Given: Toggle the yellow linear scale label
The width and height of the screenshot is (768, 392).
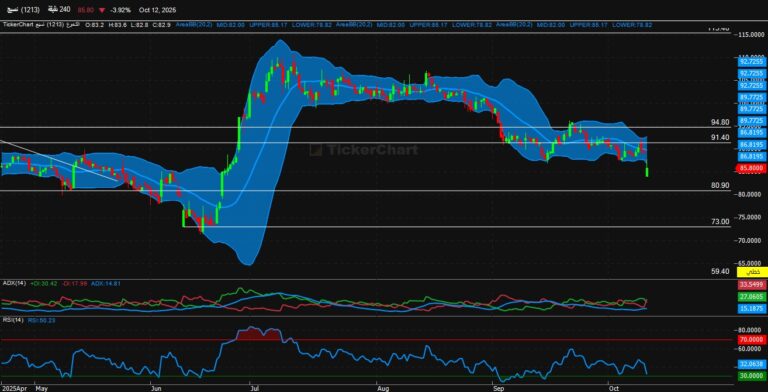Looking at the screenshot, I should click(x=752, y=272).
